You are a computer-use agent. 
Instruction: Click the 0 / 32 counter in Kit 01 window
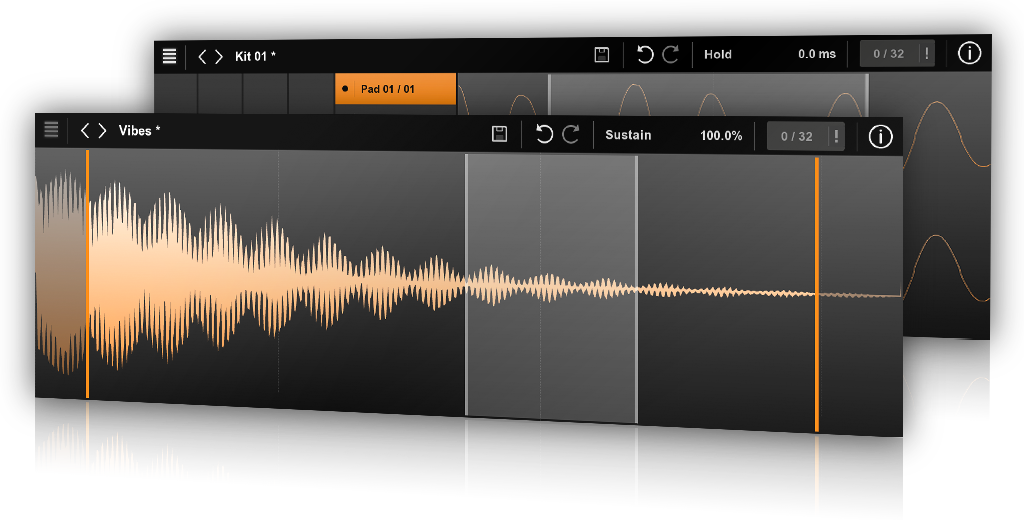[889, 54]
